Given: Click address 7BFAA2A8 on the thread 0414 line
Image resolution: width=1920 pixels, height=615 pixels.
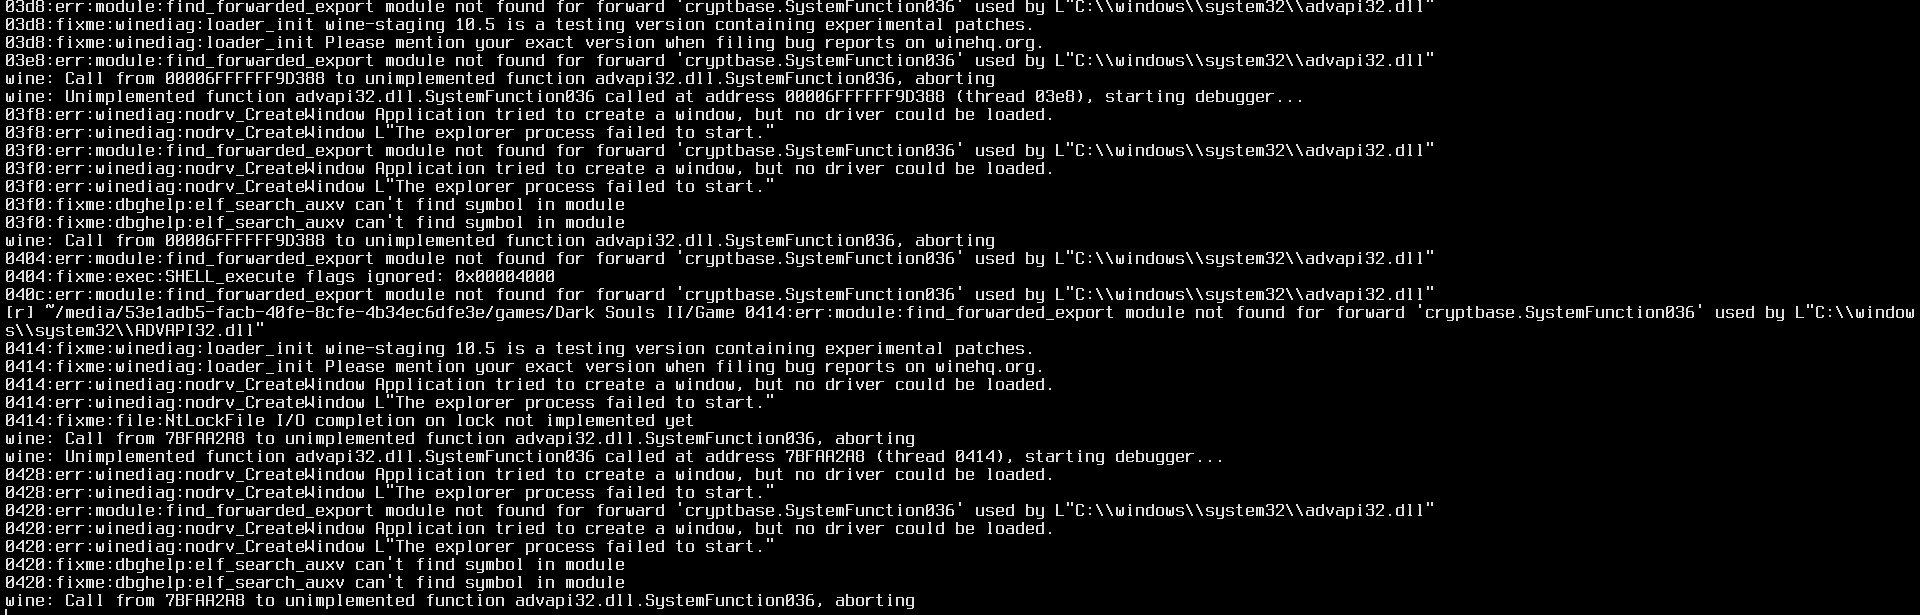Looking at the screenshot, I should click(x=825, y=457).
